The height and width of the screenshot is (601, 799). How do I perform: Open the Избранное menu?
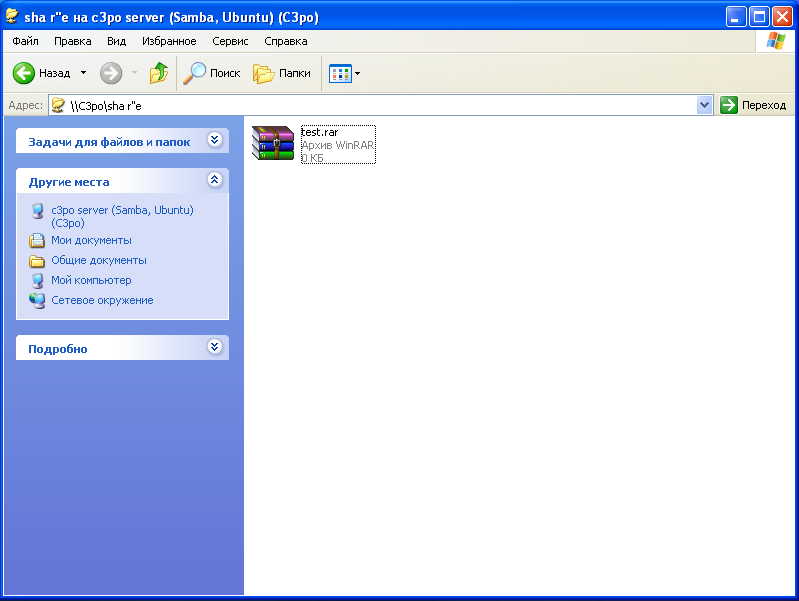pyautogui.click(x=169, y=41)
